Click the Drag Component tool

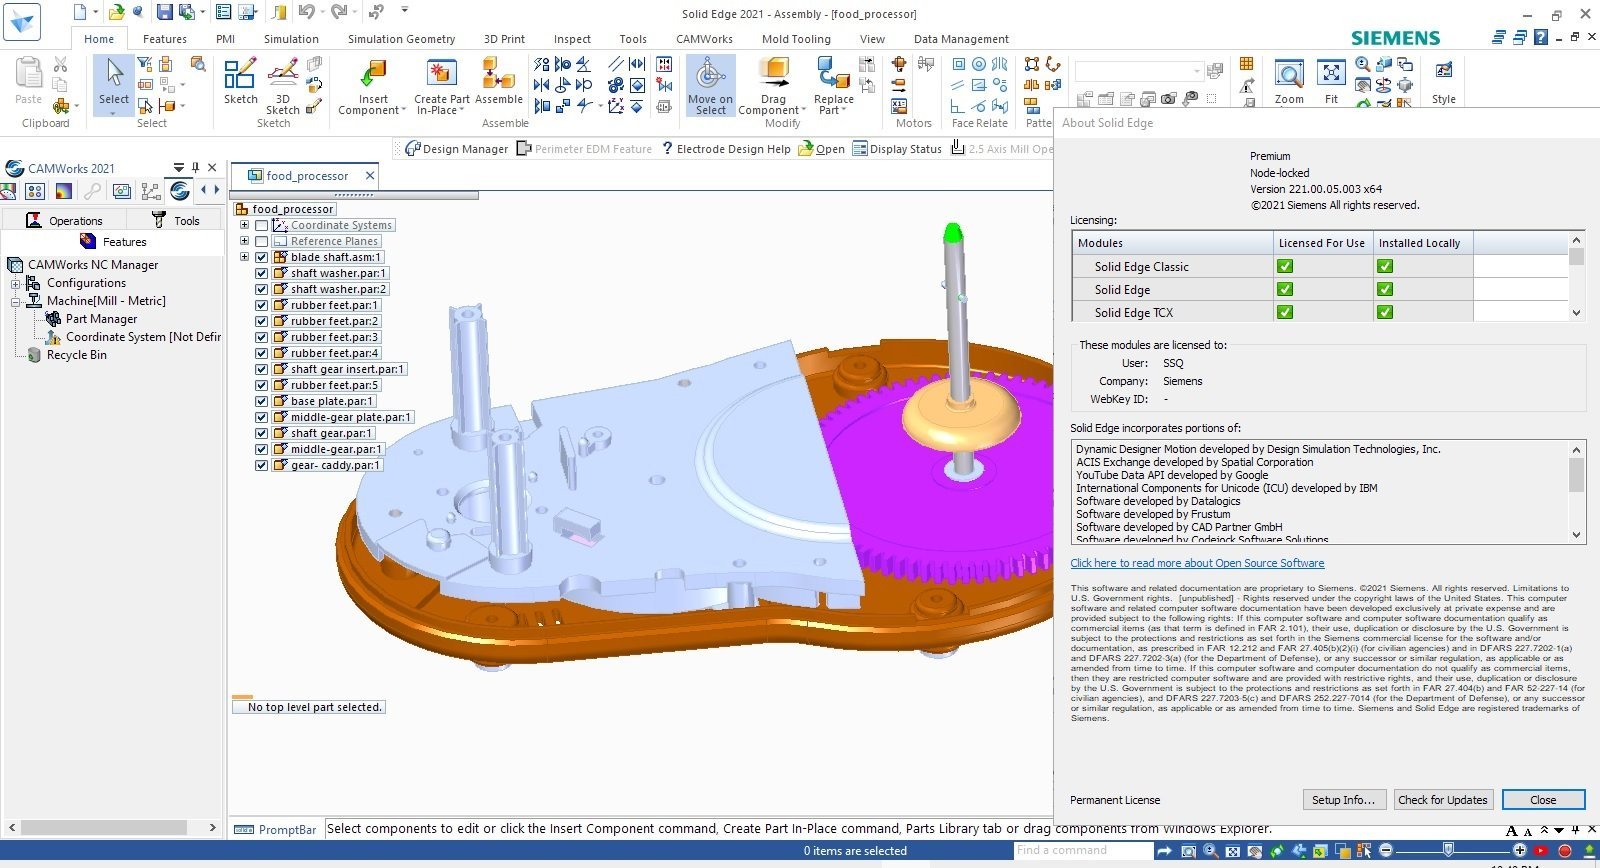(x=772, y=86)
